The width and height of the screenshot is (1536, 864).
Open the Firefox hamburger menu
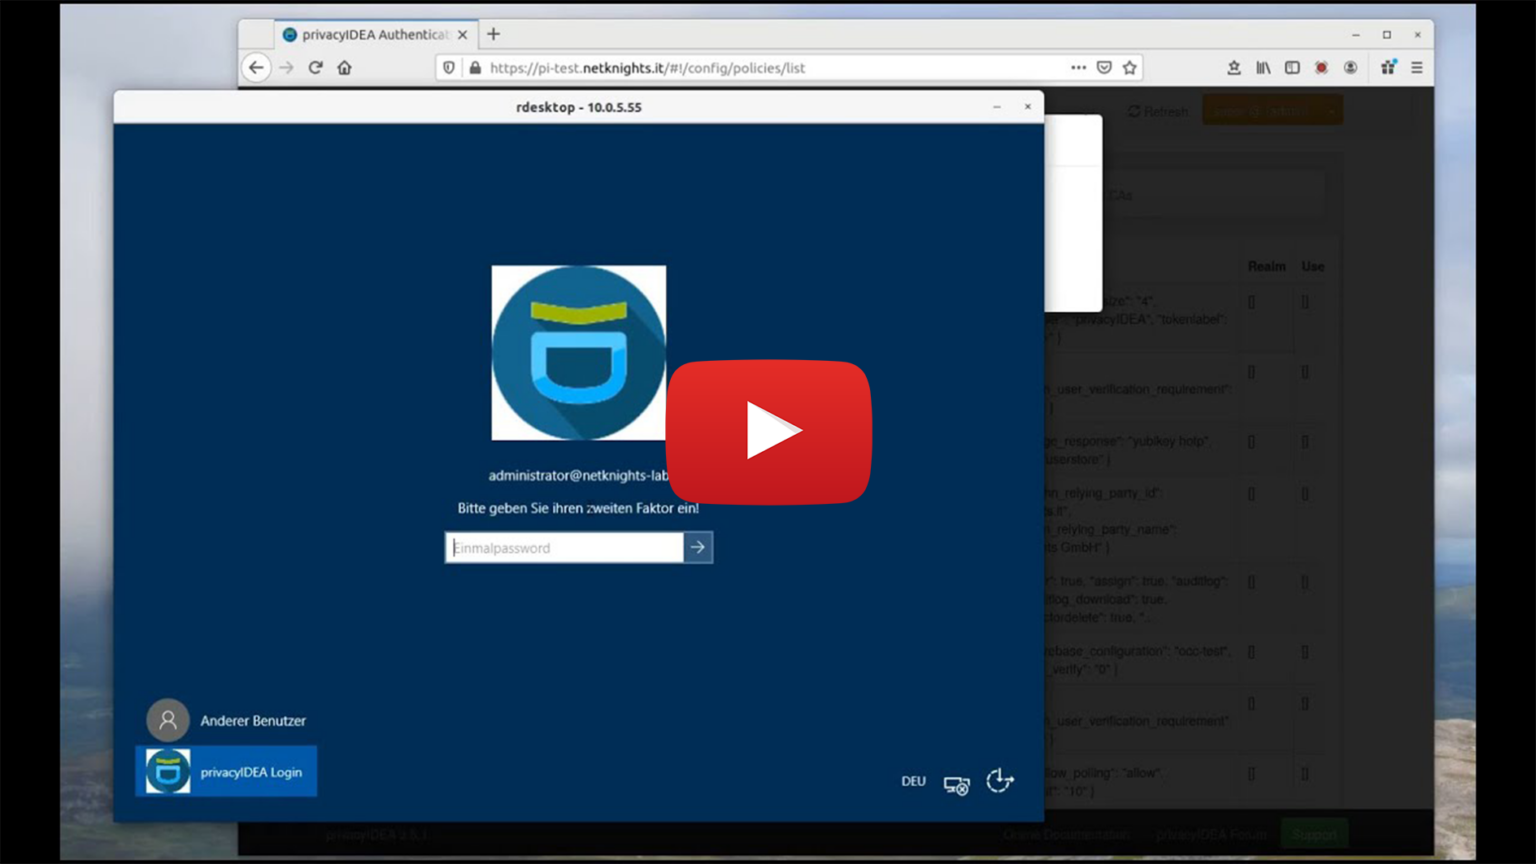pos(1417,67)
